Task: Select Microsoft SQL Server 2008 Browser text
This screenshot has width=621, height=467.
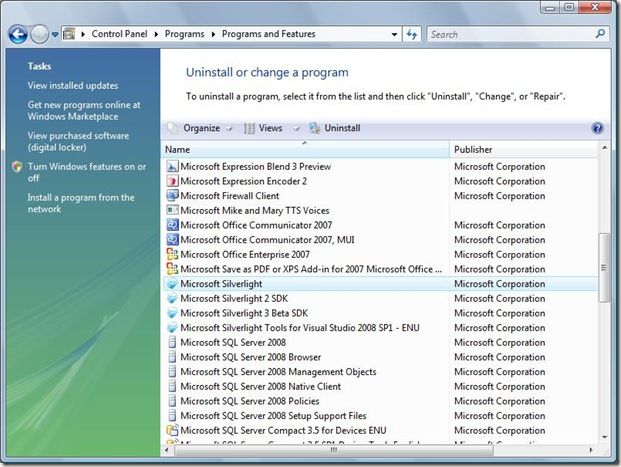Action: click(x=251, y=357)
